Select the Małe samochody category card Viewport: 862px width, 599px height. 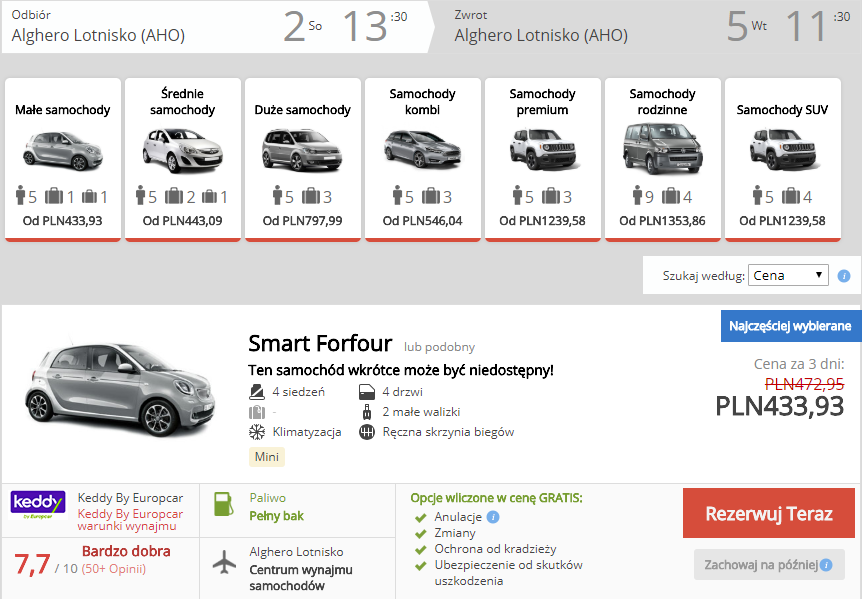tap(63, 159)
